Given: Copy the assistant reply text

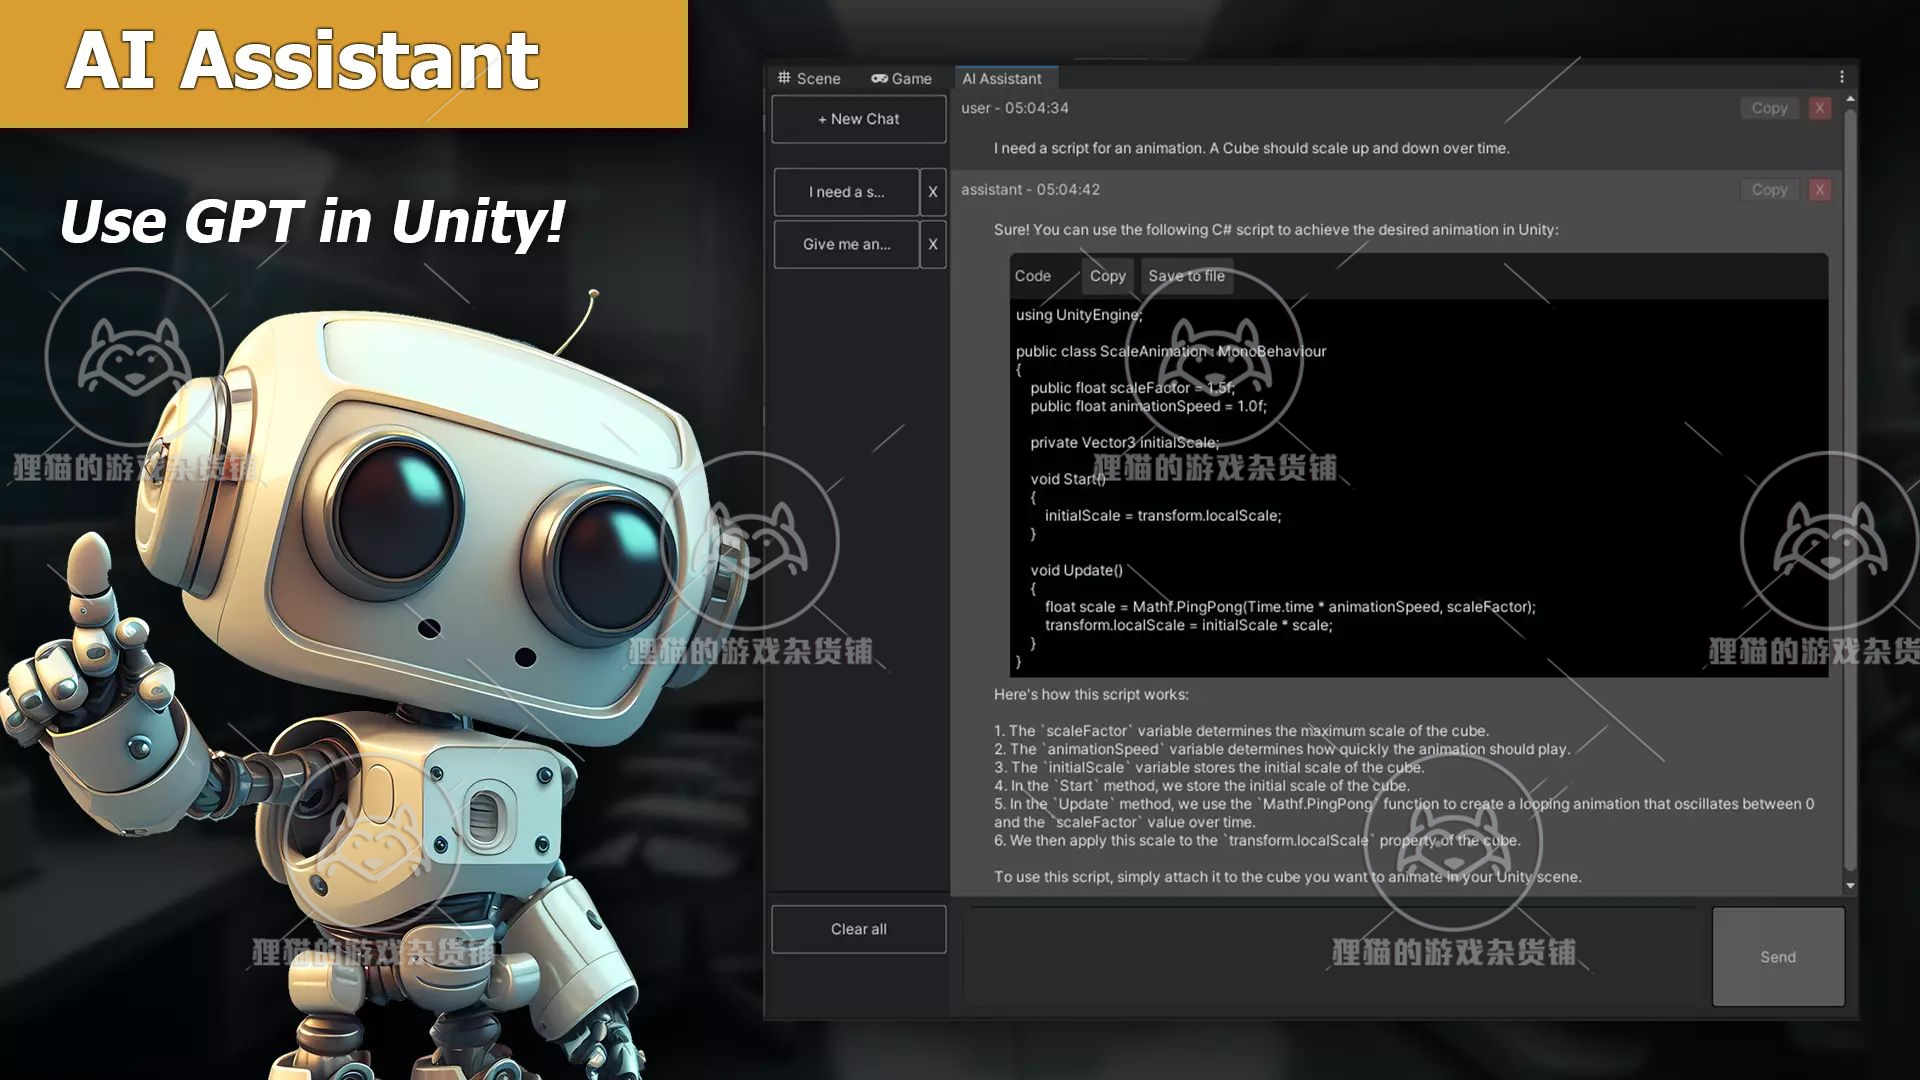Looking at the screenshot, I should (x=1768, y=190).
